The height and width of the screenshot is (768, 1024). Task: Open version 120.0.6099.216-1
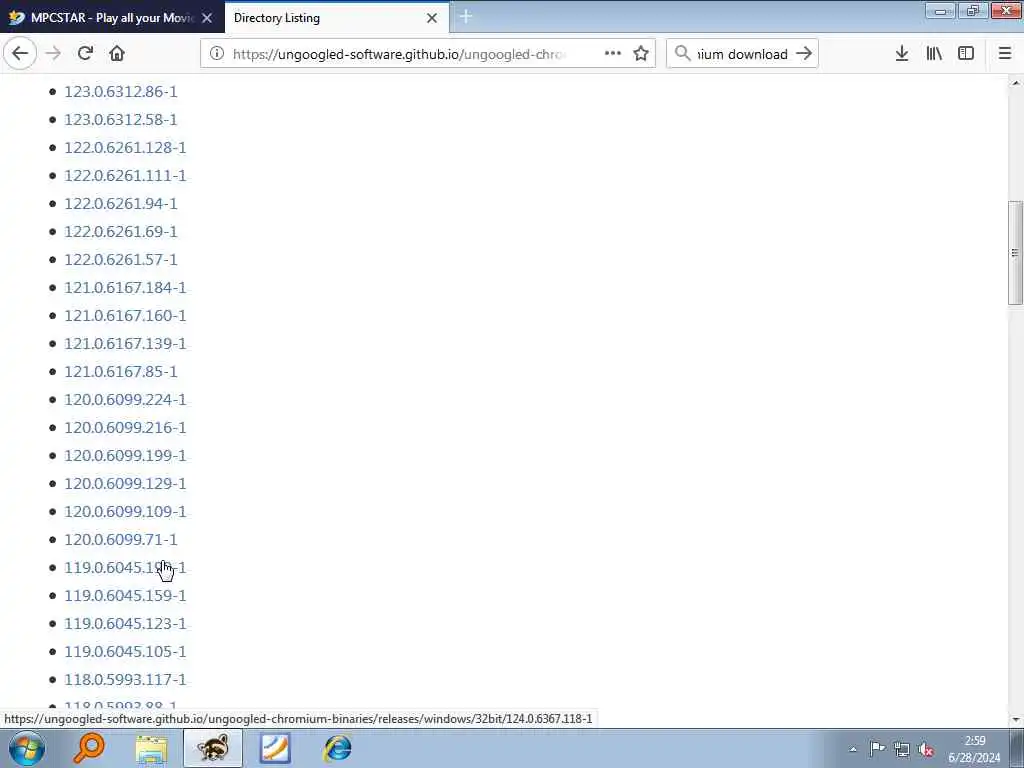coord(125,428)
